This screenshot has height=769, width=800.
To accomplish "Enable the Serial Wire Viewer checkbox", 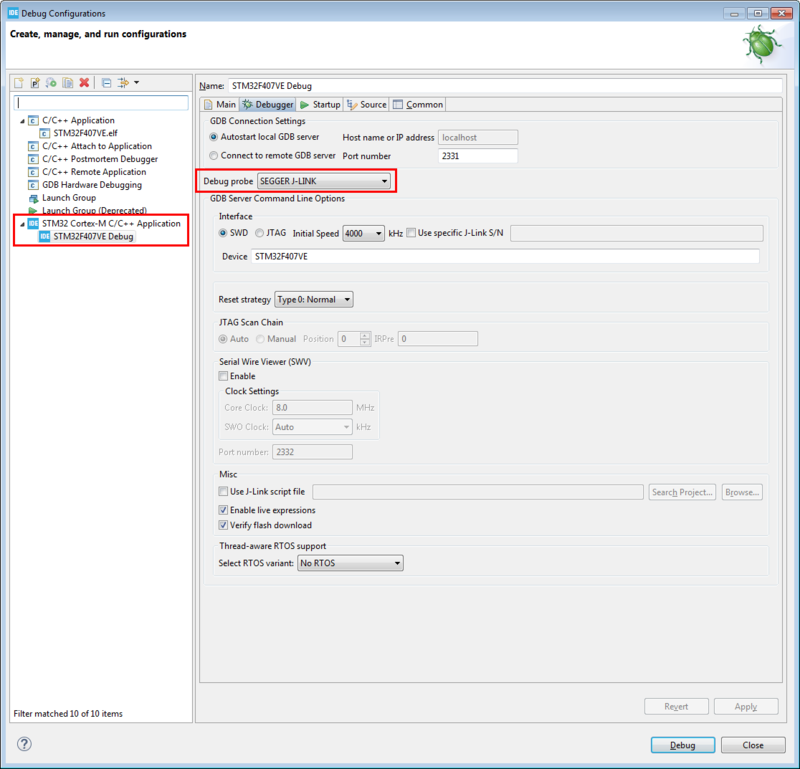I will click(x=224, y=376).
